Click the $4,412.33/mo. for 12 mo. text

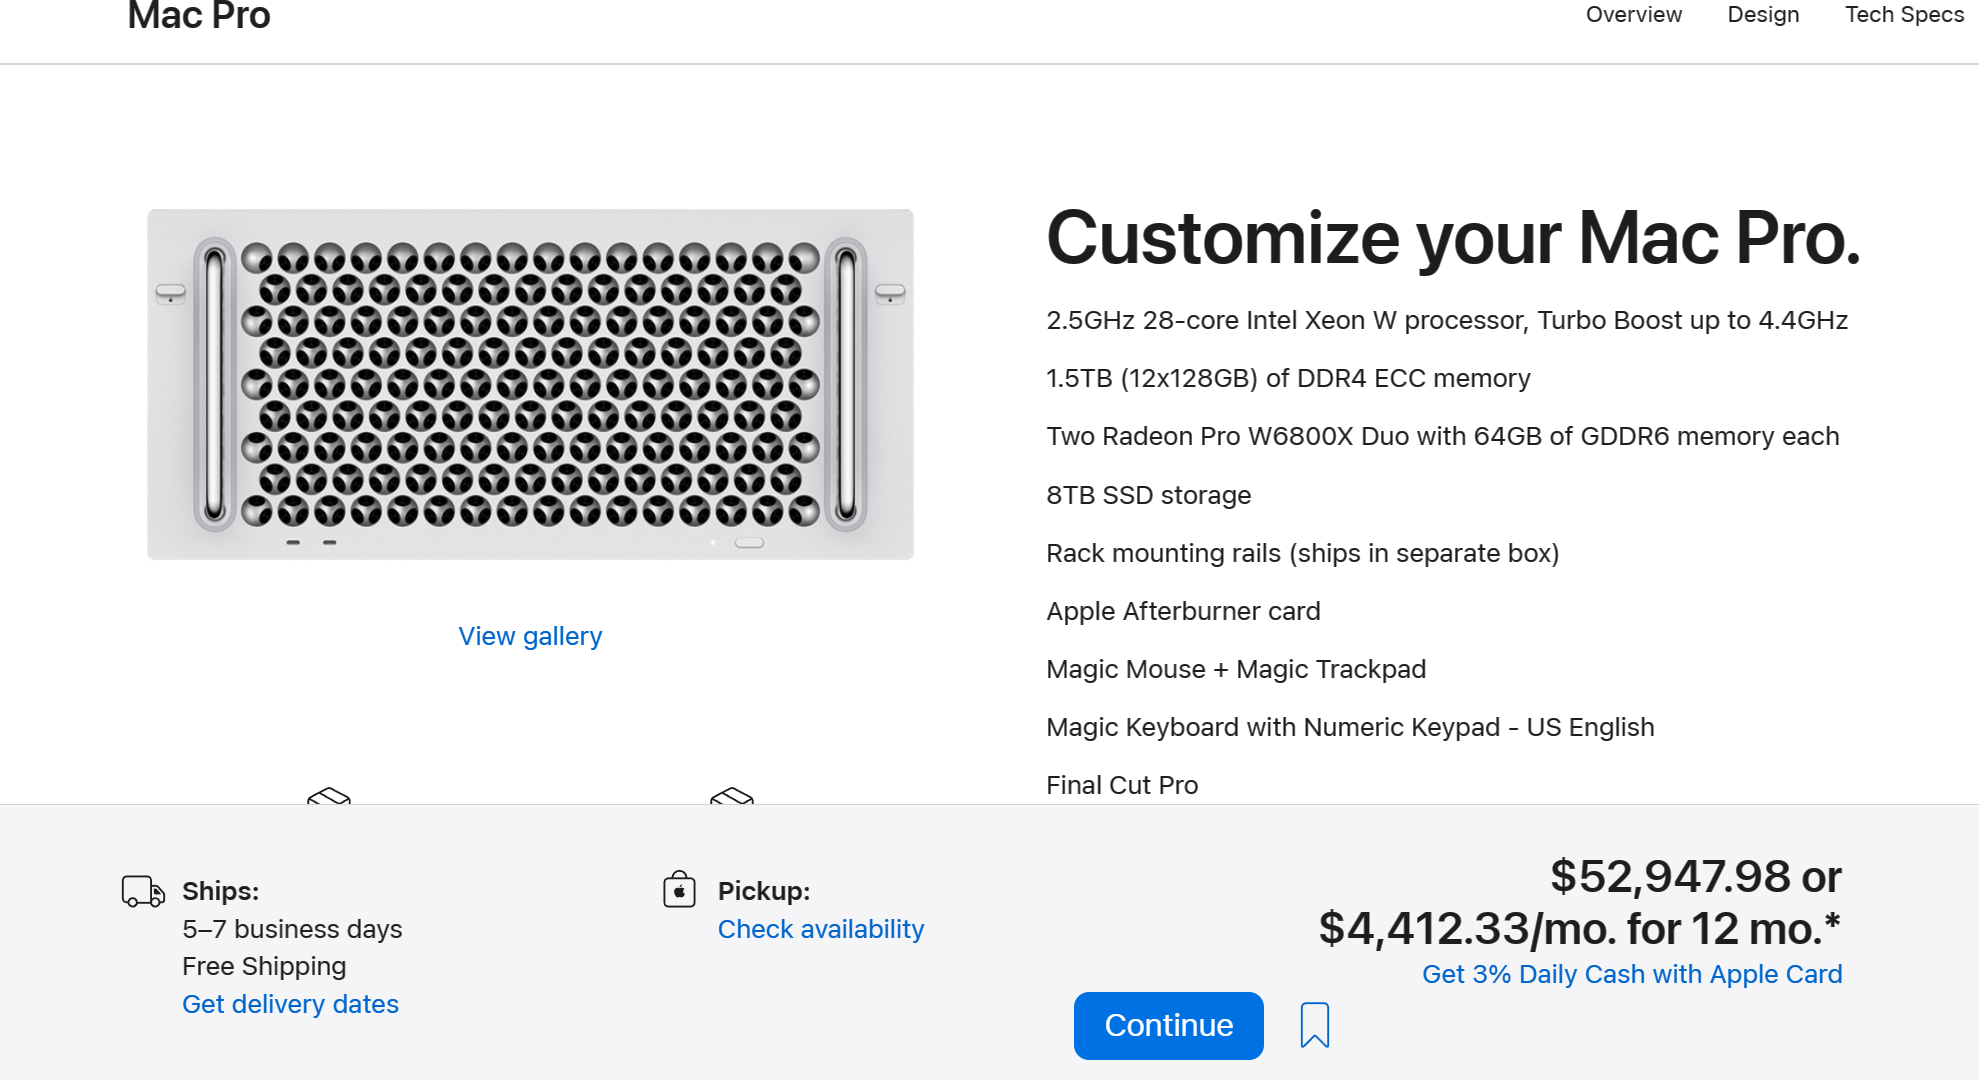pos(1580,929)
